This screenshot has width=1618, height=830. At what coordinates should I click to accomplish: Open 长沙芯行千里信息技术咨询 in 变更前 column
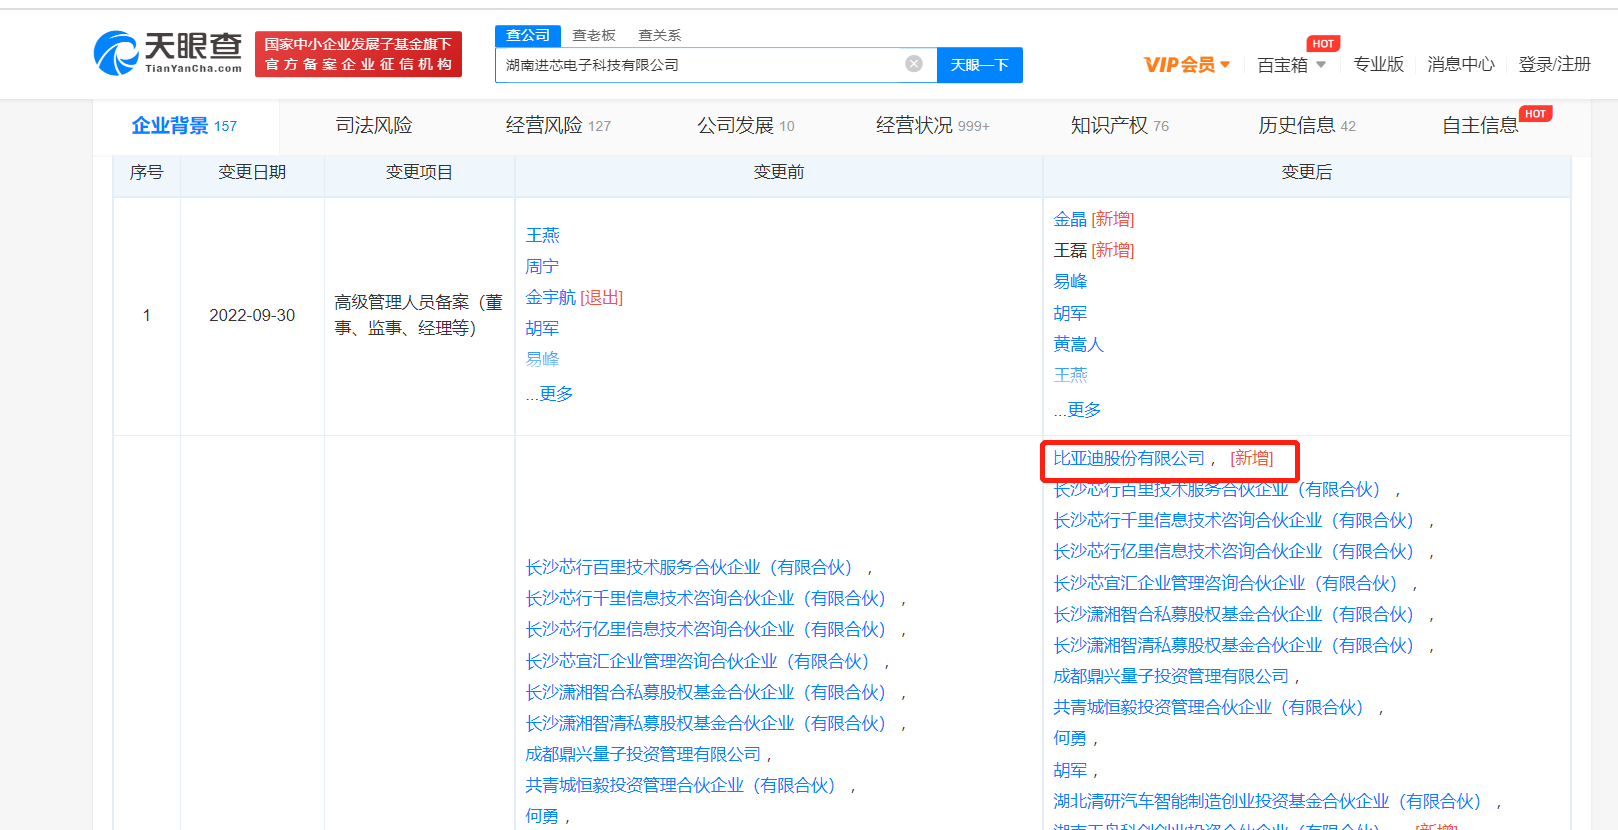coord(707,598)
